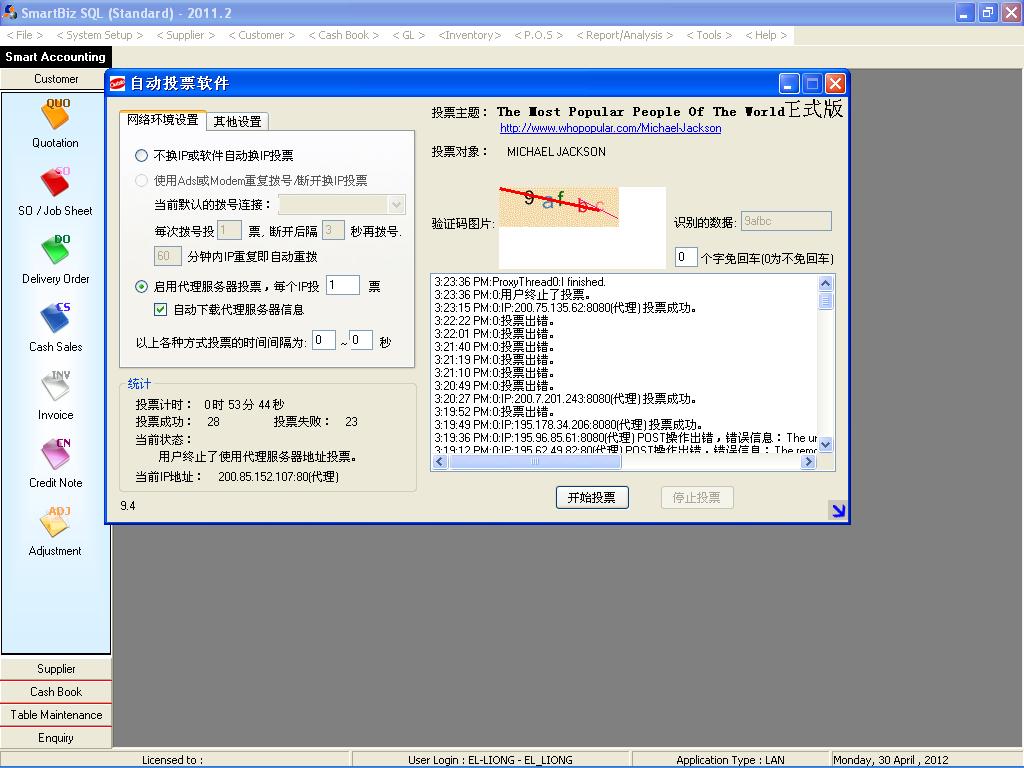Select the 不换IP或软件自动换IP投票 radio option

point(141,156)
